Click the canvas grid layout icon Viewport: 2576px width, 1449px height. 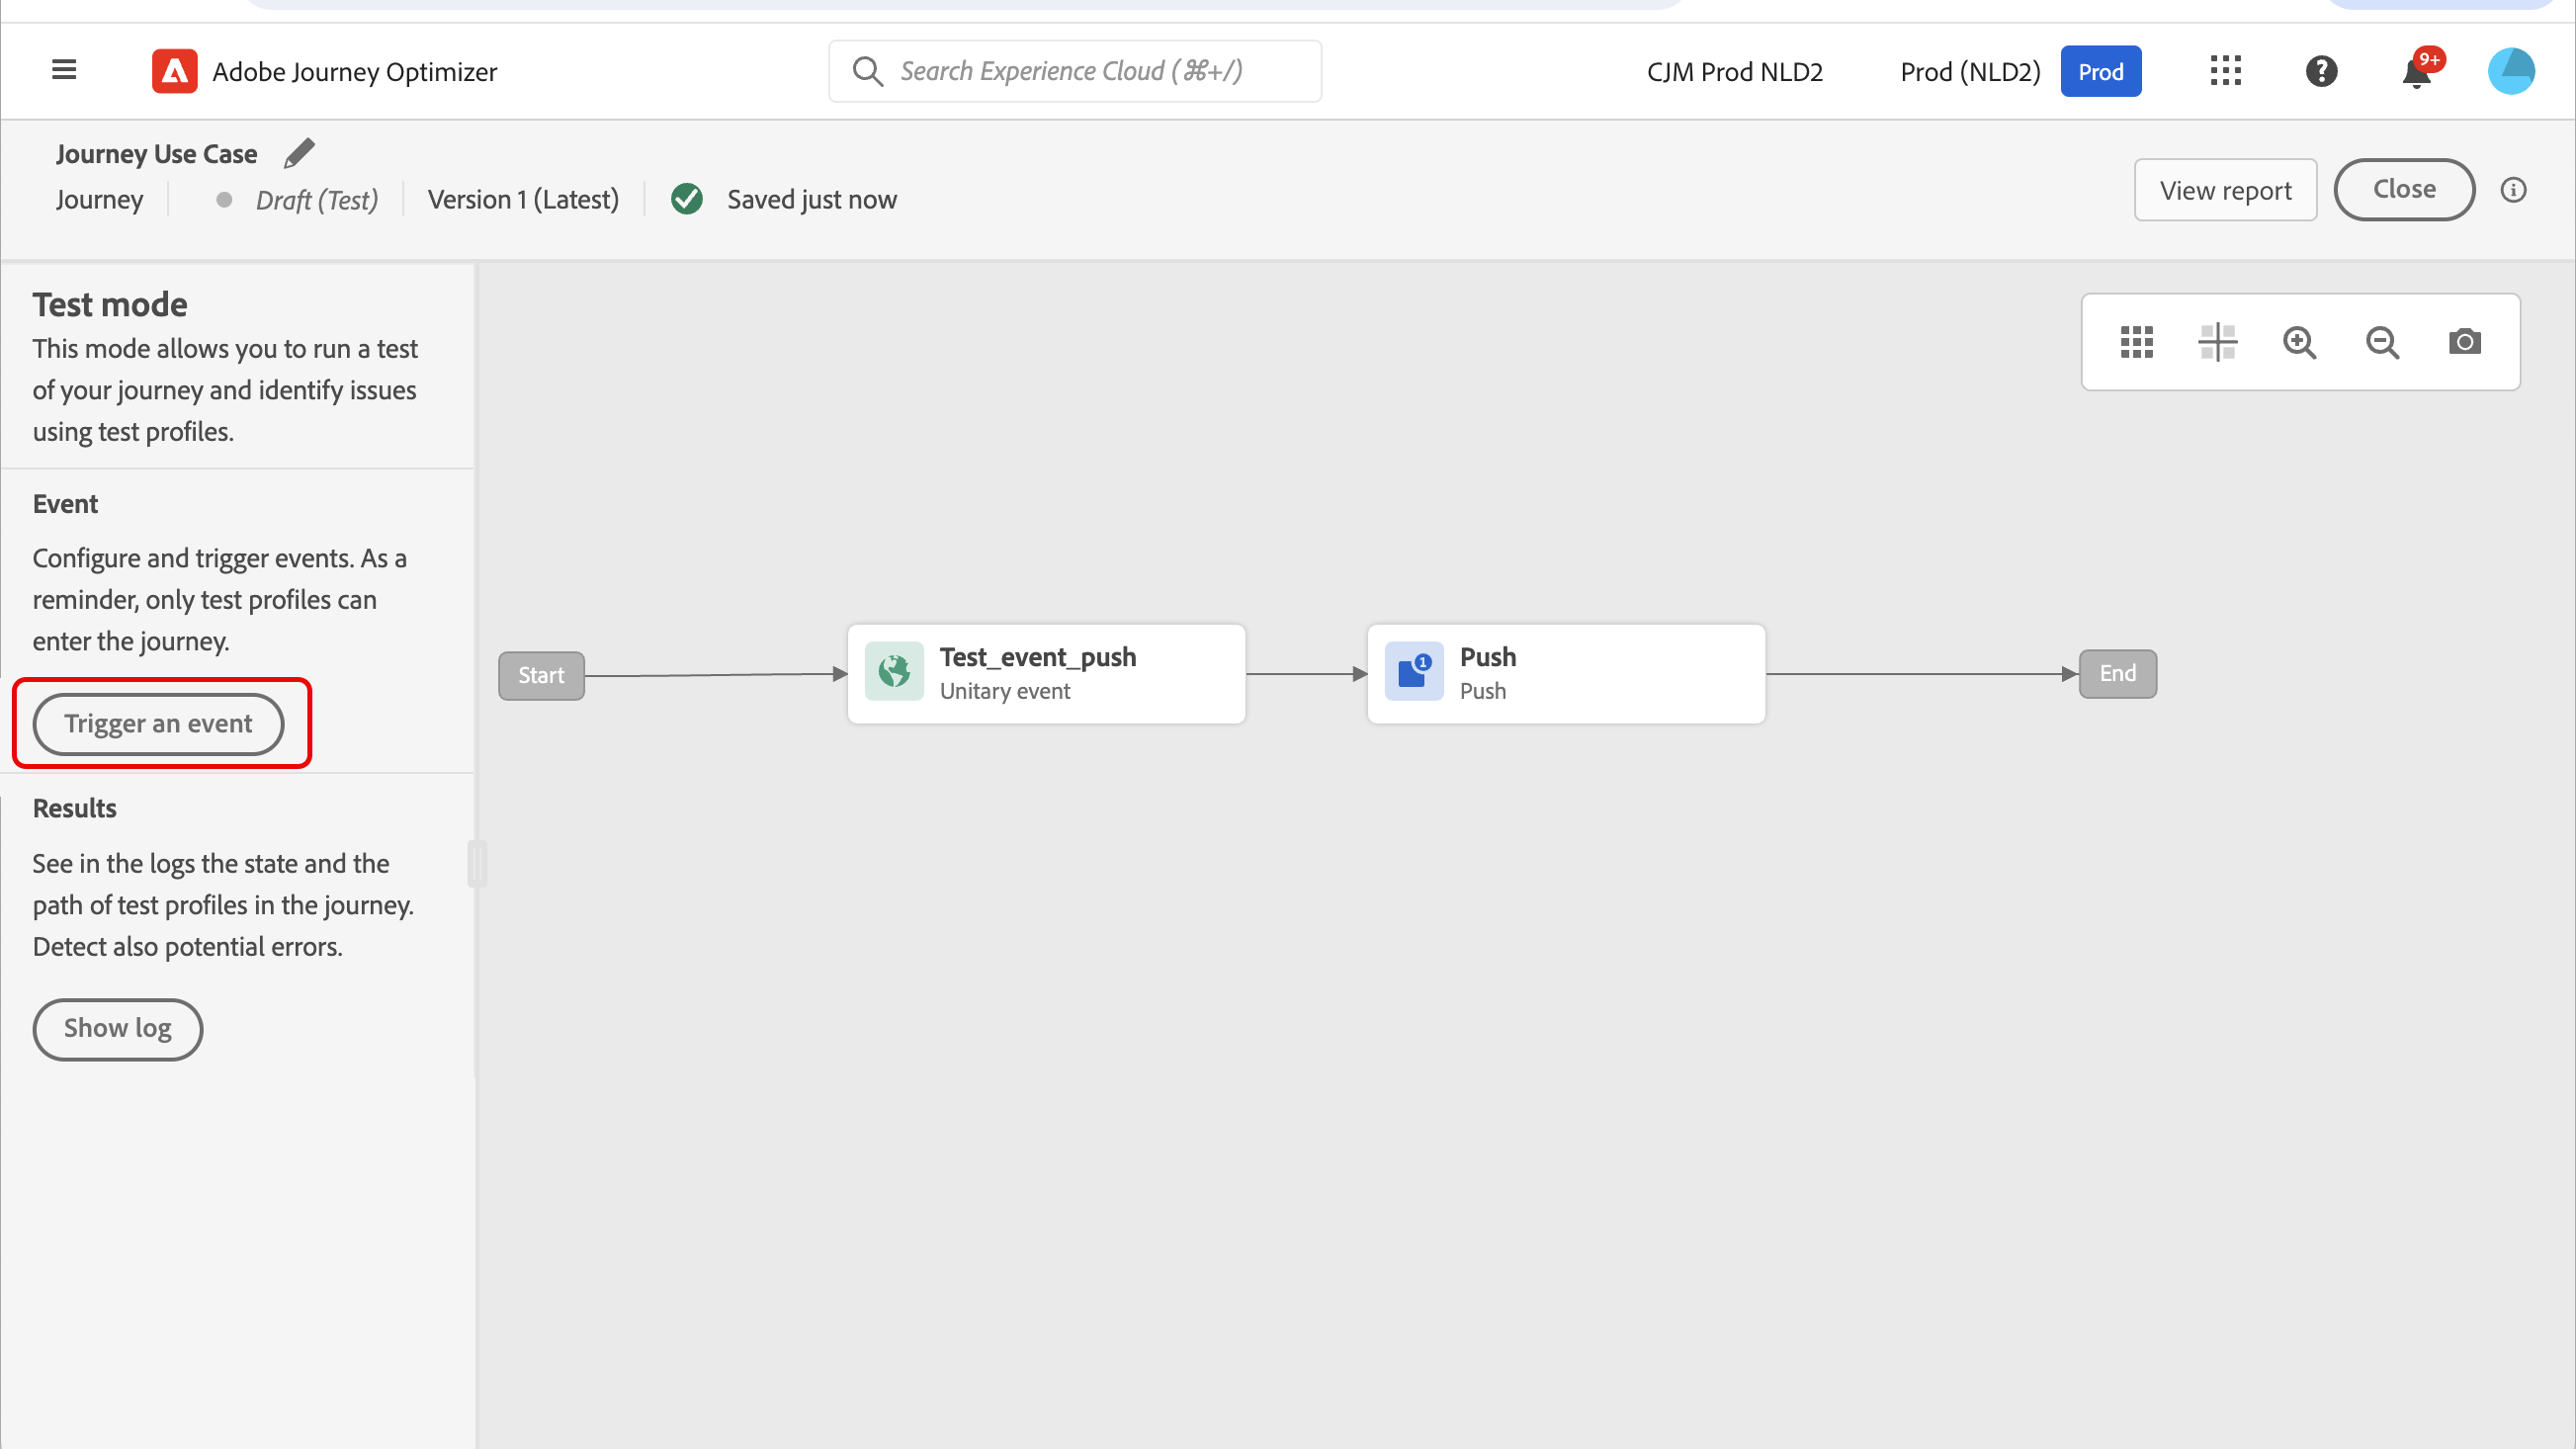[2136, 342]
